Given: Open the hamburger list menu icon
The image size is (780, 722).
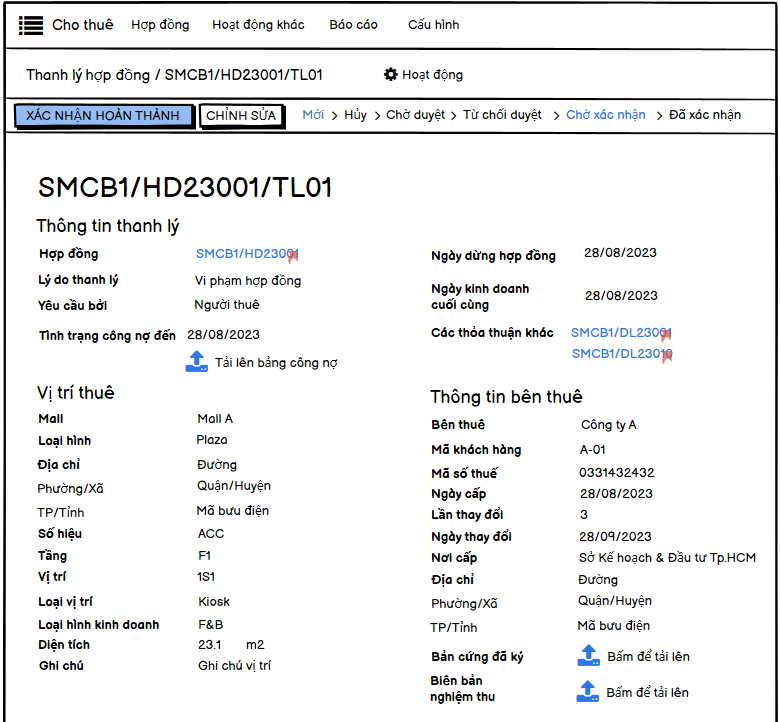Looking at the screenshot, I should pyautogui.click(x=31, y=25).
